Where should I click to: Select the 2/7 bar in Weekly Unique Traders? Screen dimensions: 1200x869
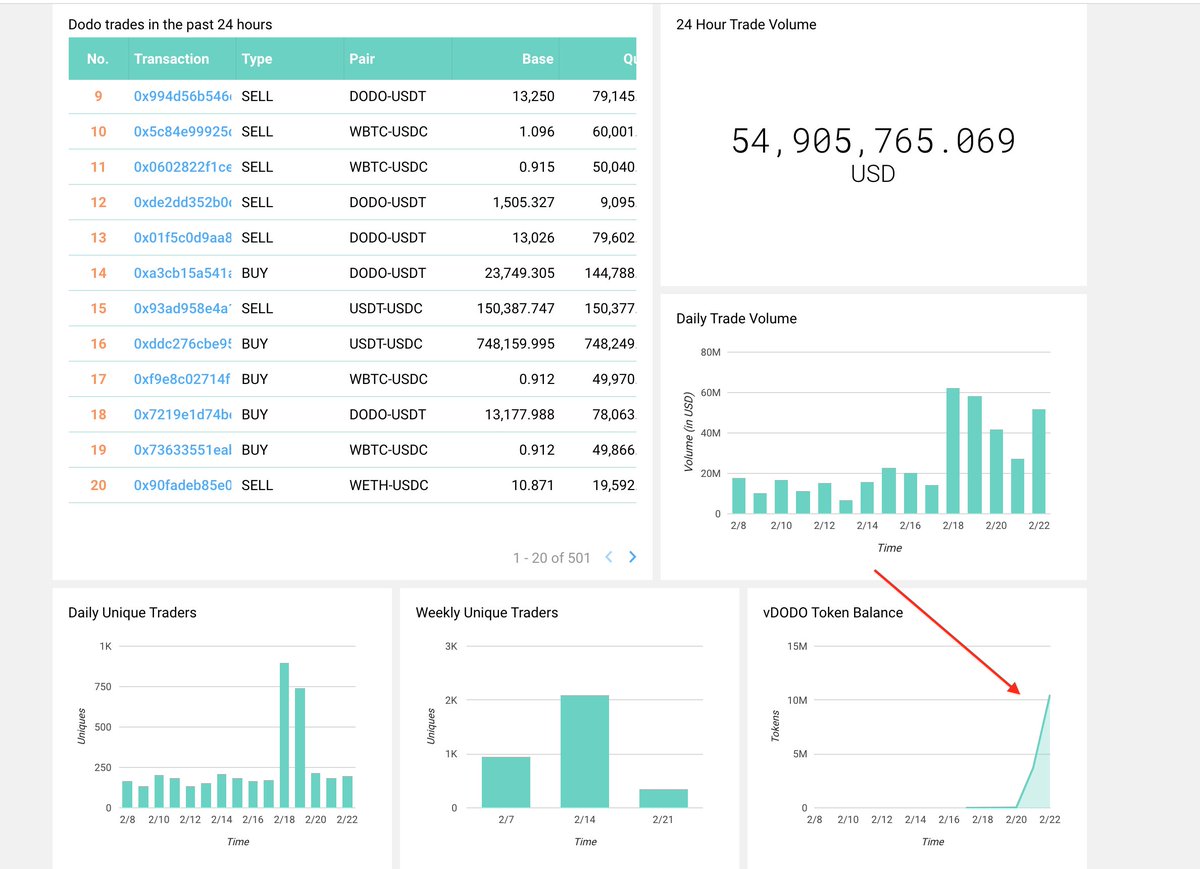point(506,782)
